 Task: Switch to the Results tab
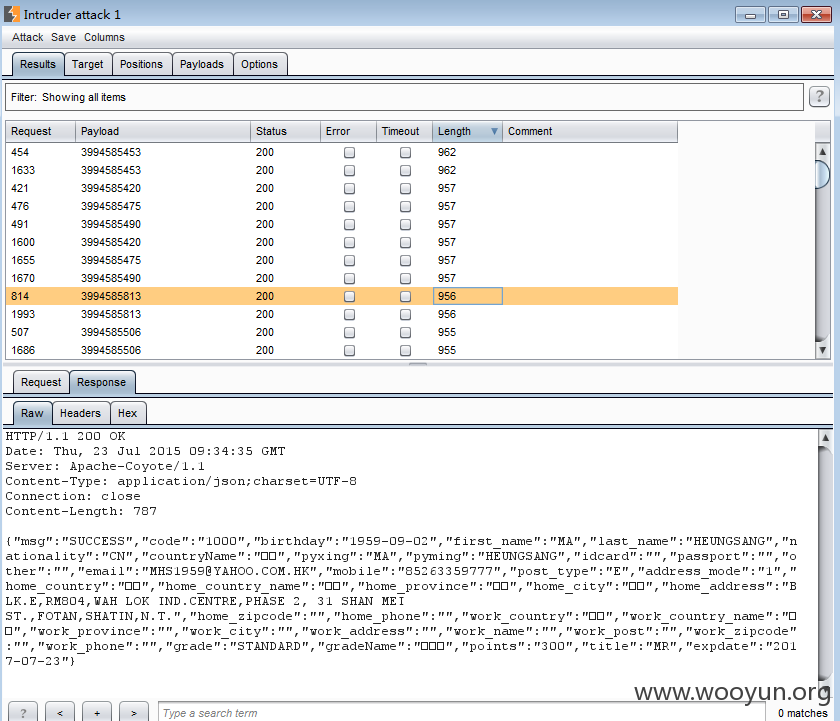[x=38, y=64]
